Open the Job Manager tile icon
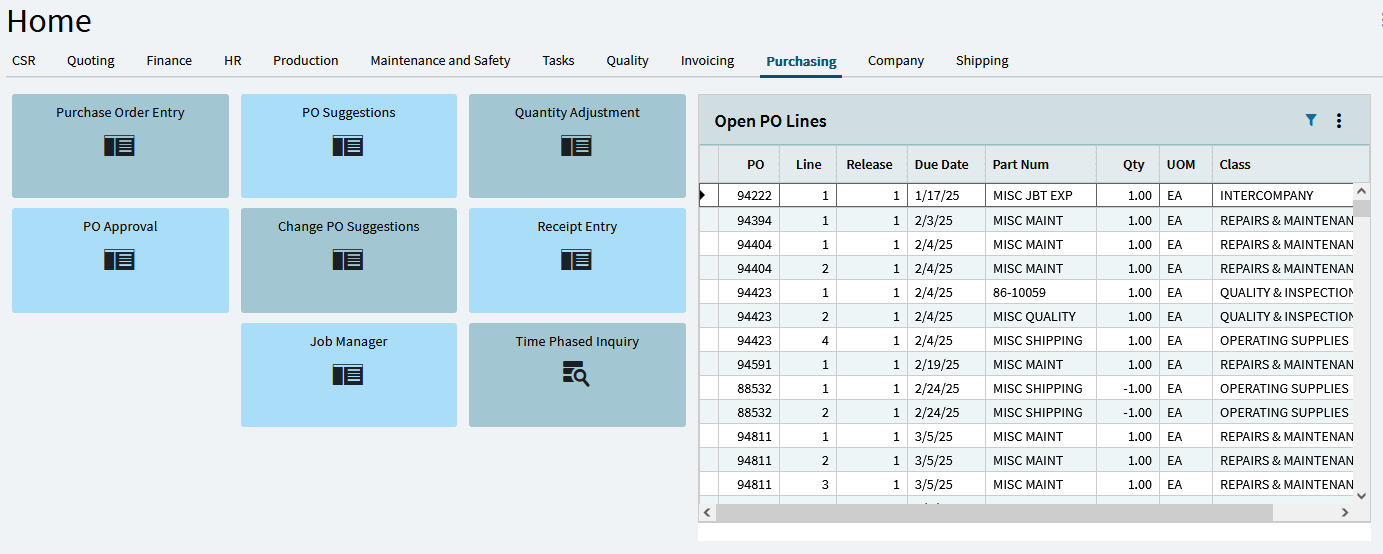 348,375
